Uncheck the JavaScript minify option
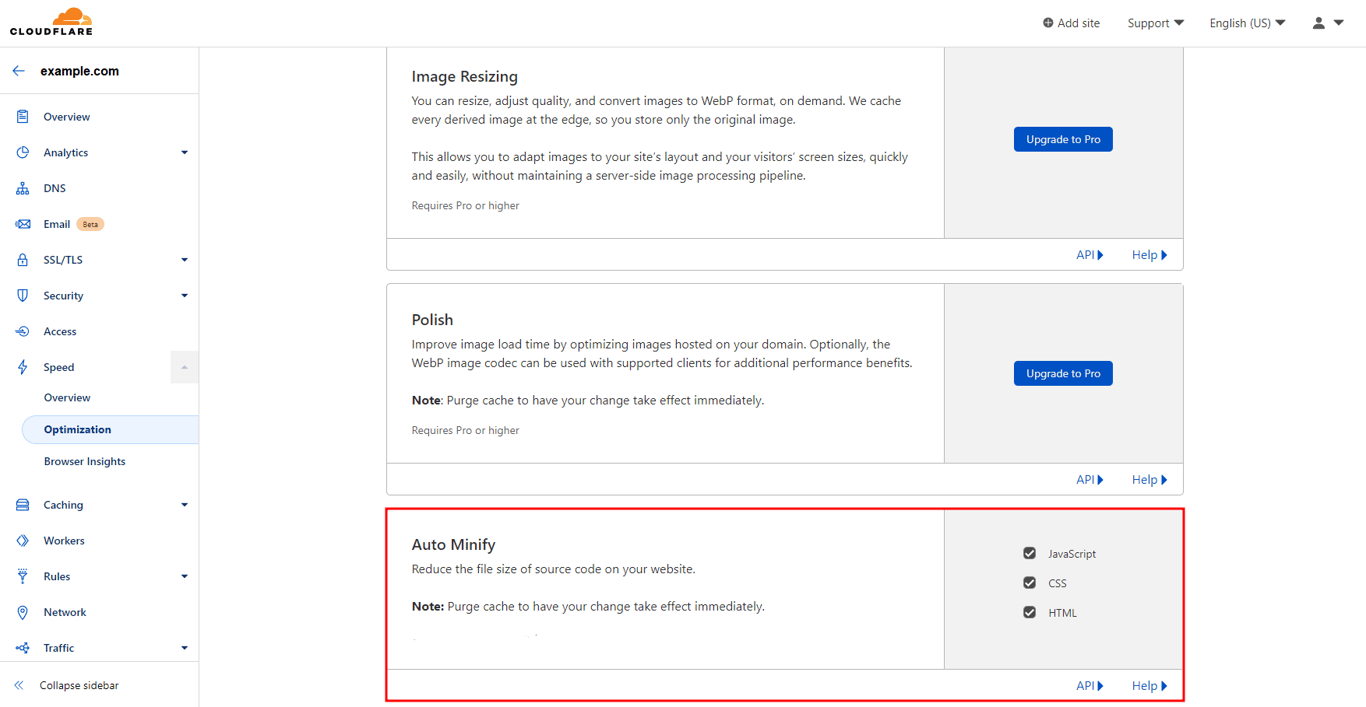 (1029, 552)
